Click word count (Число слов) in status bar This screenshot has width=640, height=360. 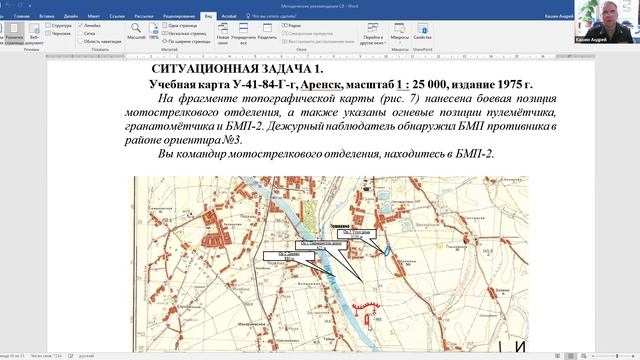[46, 356]
